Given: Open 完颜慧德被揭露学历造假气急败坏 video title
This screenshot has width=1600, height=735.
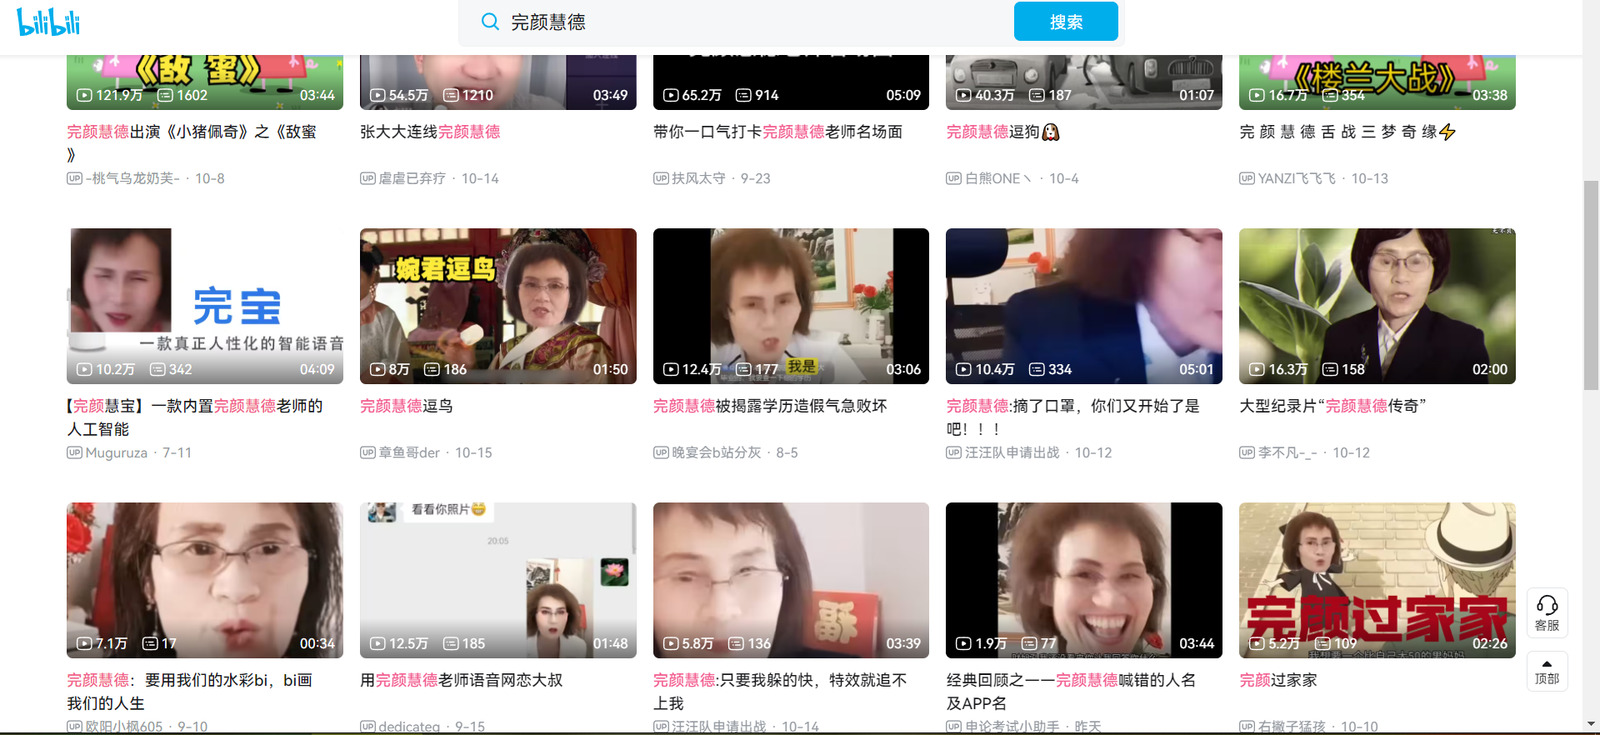Looking at the screenshot, I should [x=770, y=406].
